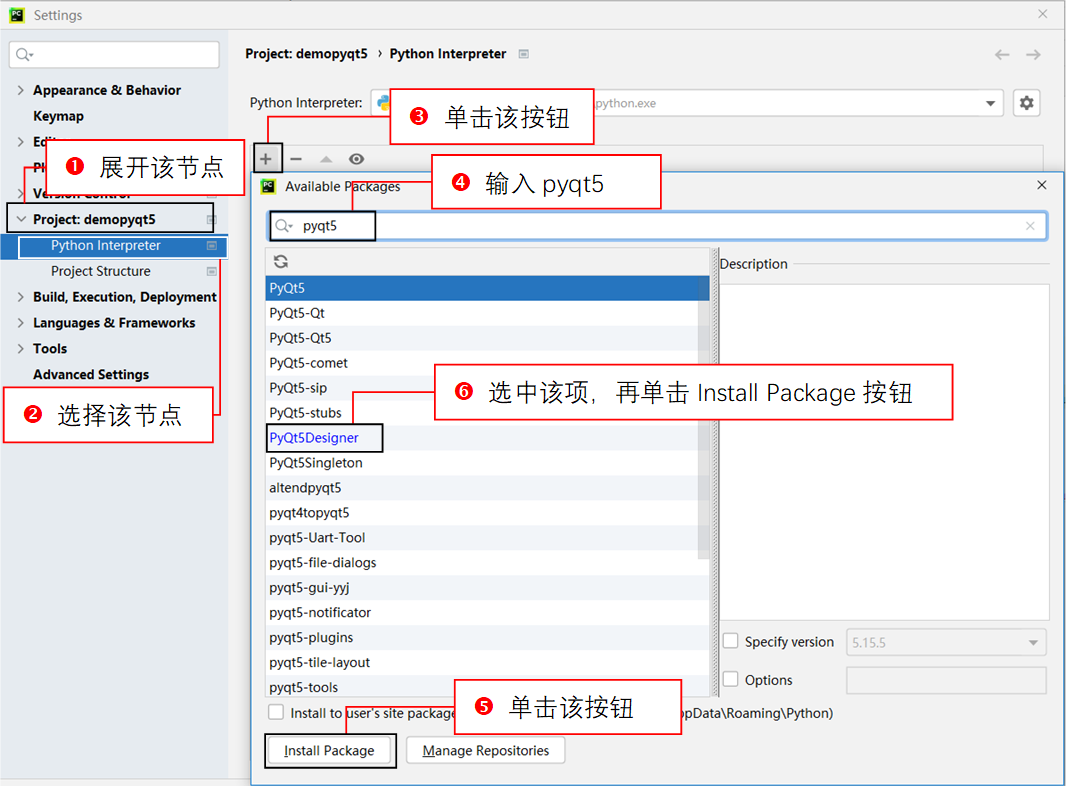
Task: Open the Python Interpreter path dropdown
Action: [x=990, y=103]
